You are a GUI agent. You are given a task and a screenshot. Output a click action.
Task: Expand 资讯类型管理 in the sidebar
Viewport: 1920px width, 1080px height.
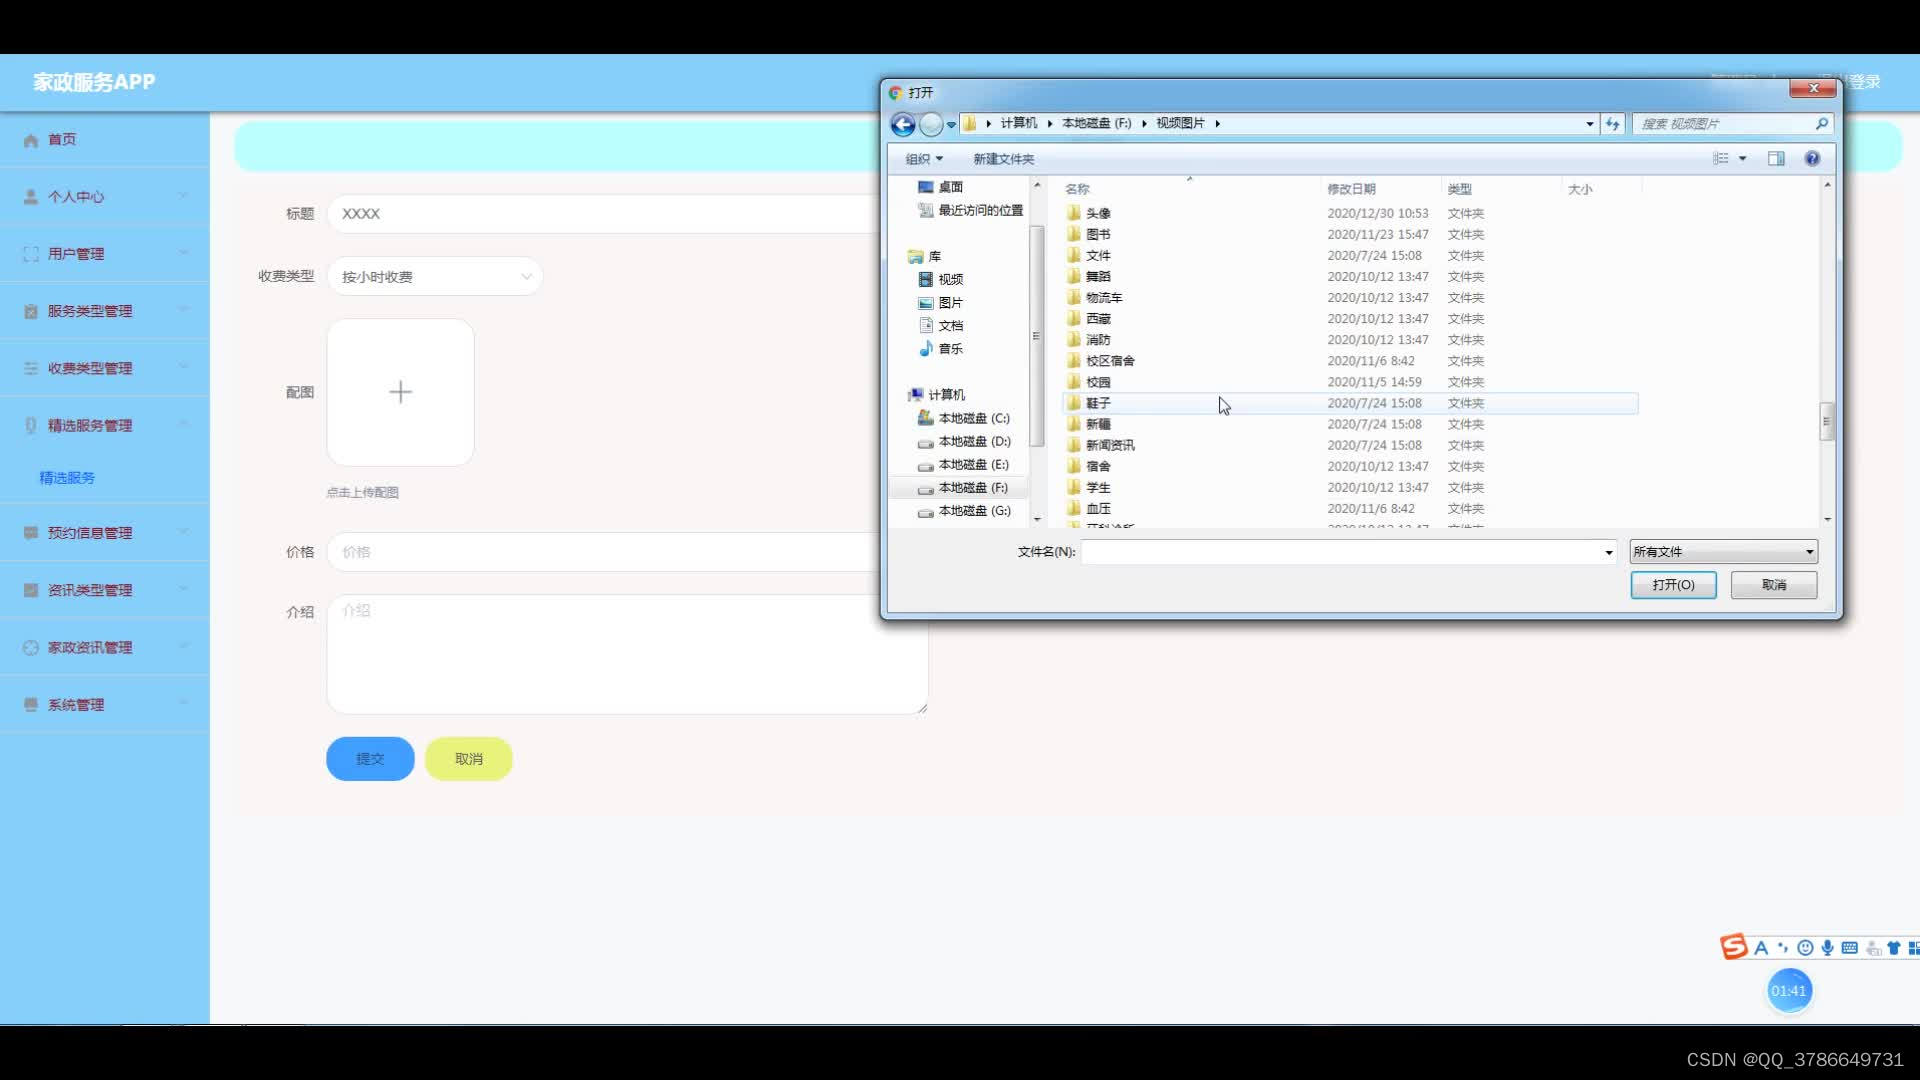105,590
